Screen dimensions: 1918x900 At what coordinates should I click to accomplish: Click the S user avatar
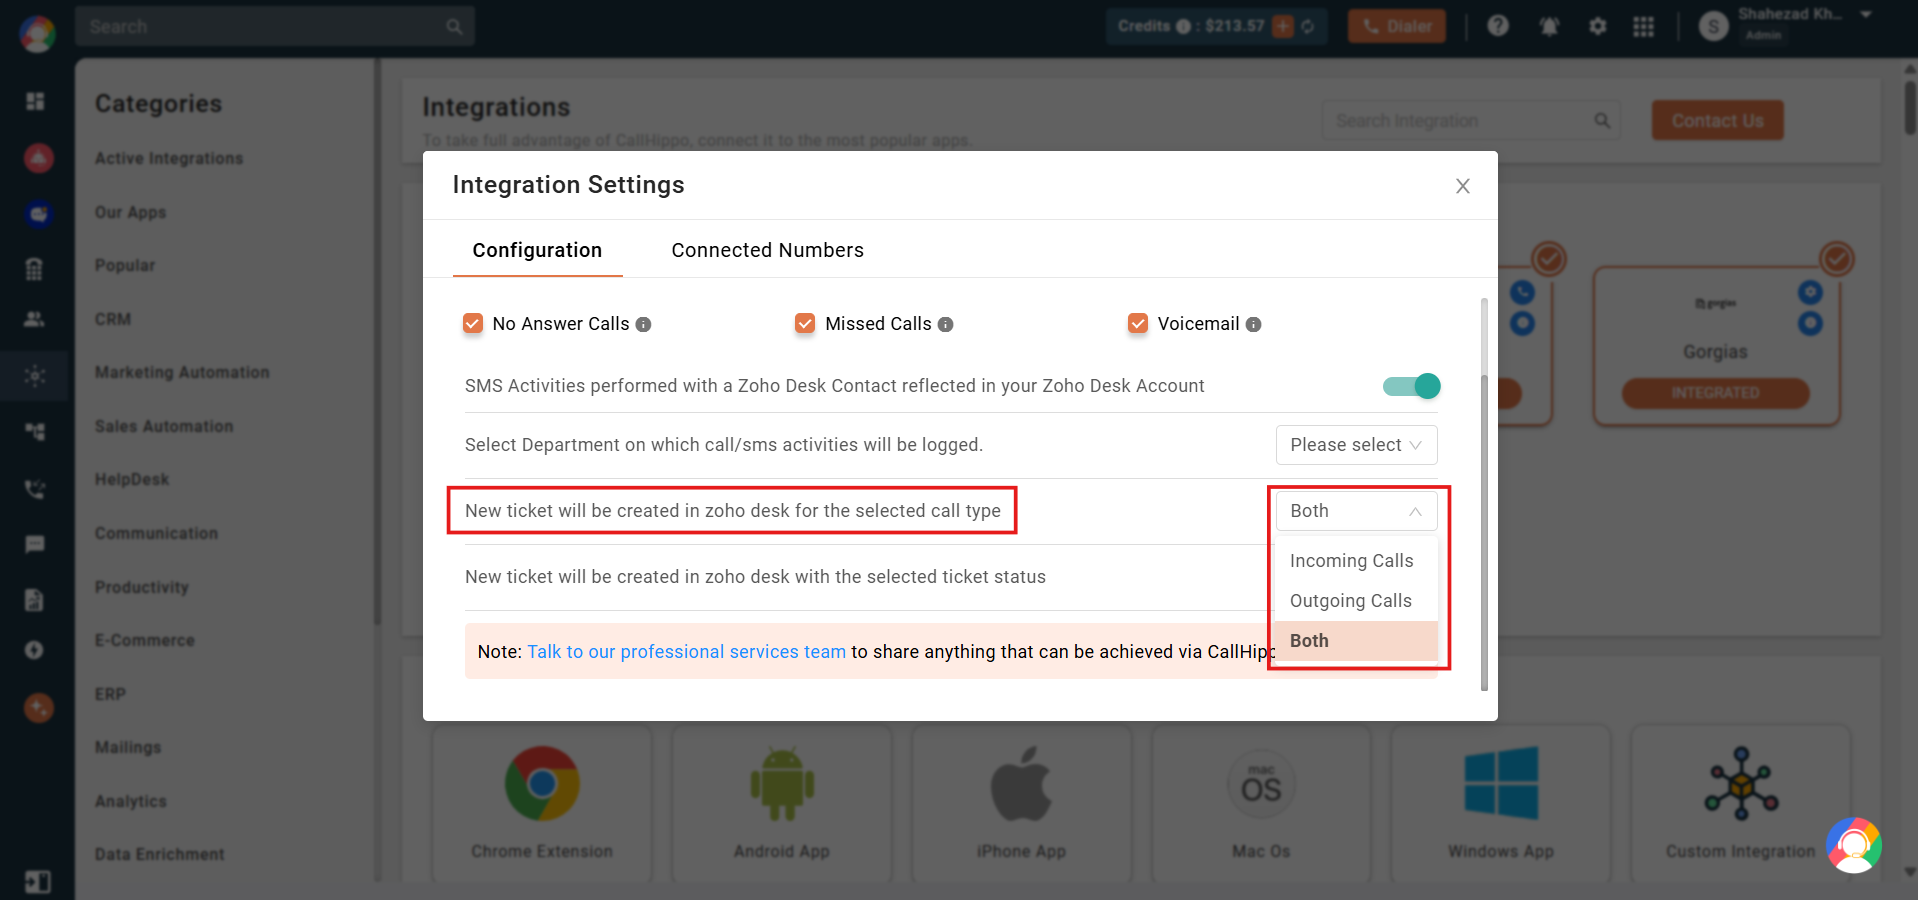1714,27
